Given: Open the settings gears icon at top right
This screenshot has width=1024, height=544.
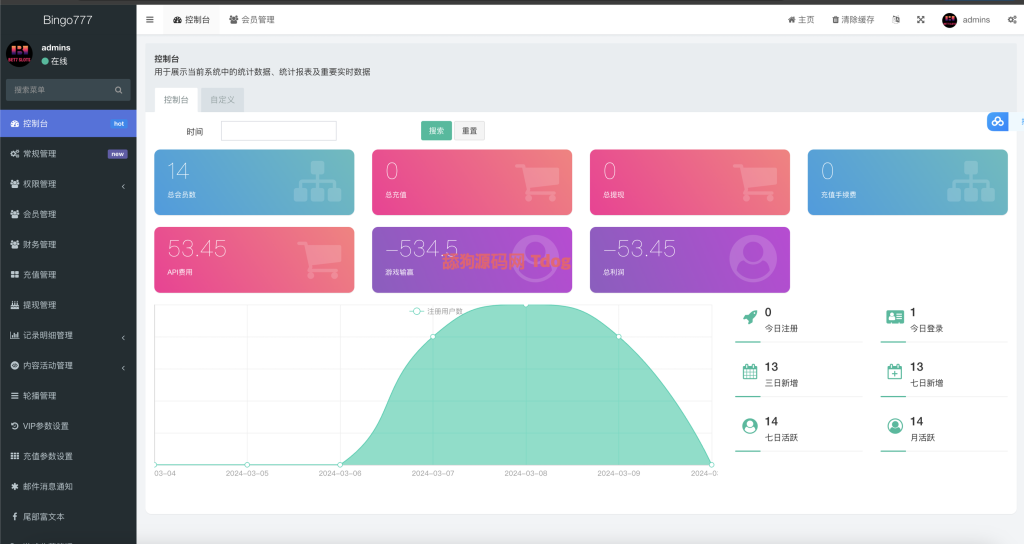Looking at the screenshot, I should (1012, 20).
